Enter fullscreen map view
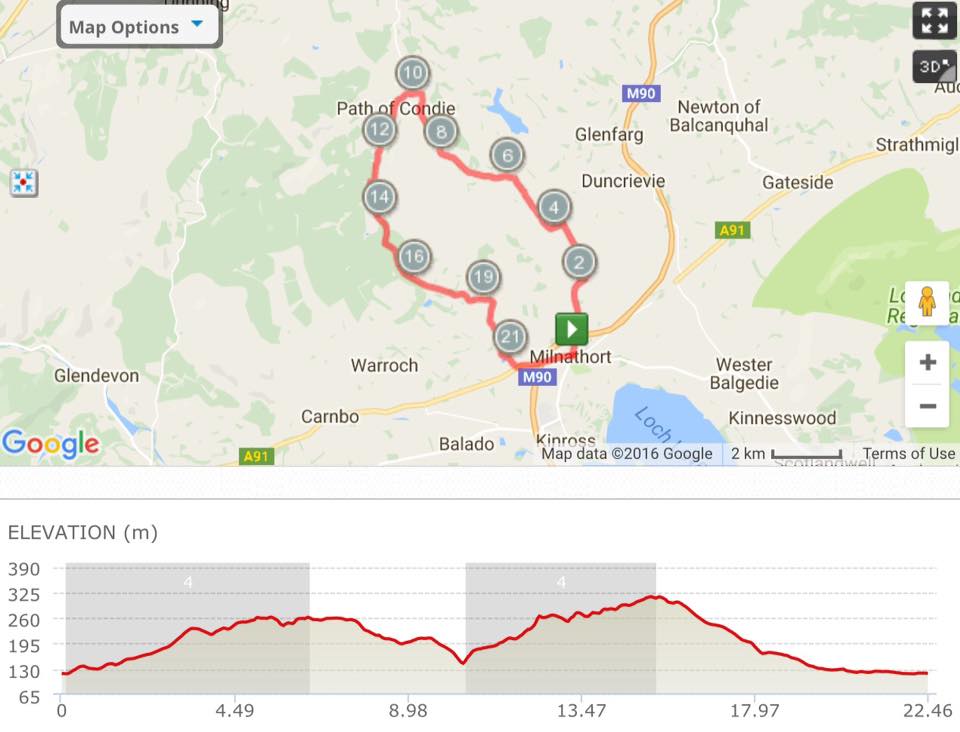960x732 pixels. 934,20
